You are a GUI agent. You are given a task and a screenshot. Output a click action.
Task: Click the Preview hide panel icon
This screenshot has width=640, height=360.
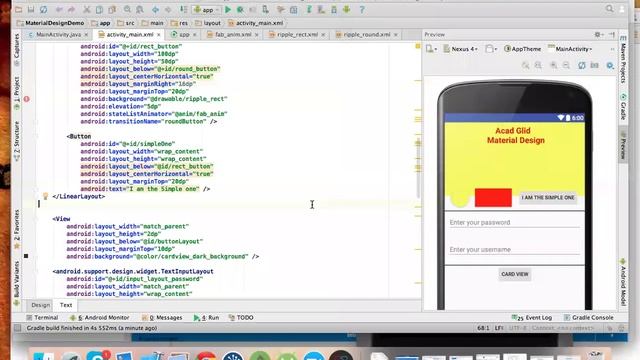[x=612, y=35]
